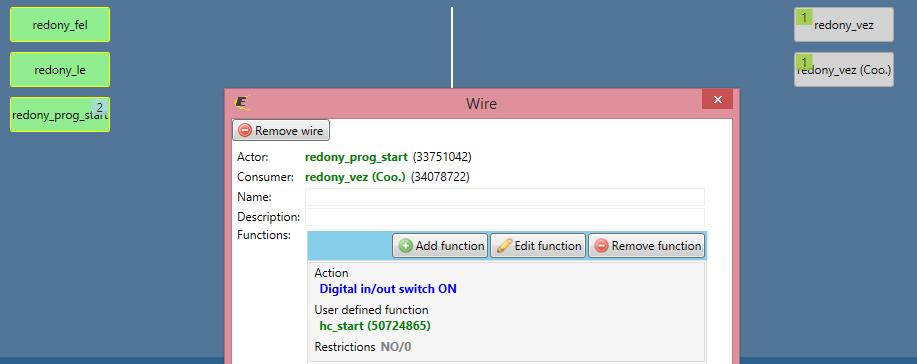Select the redony_le actor block
This screenshot has width=917, height=364.
[x=60, y=70]
